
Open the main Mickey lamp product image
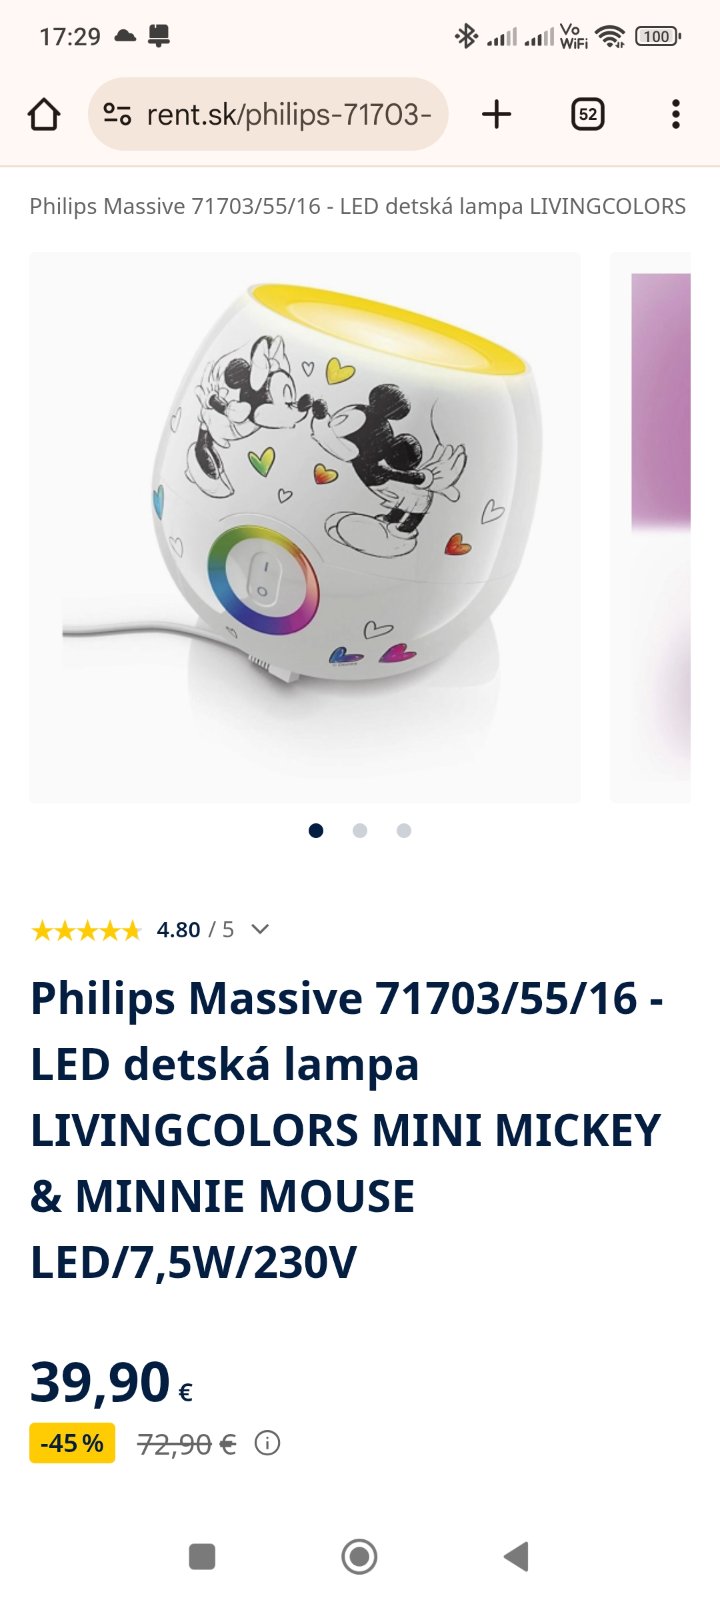coord(305,528)
